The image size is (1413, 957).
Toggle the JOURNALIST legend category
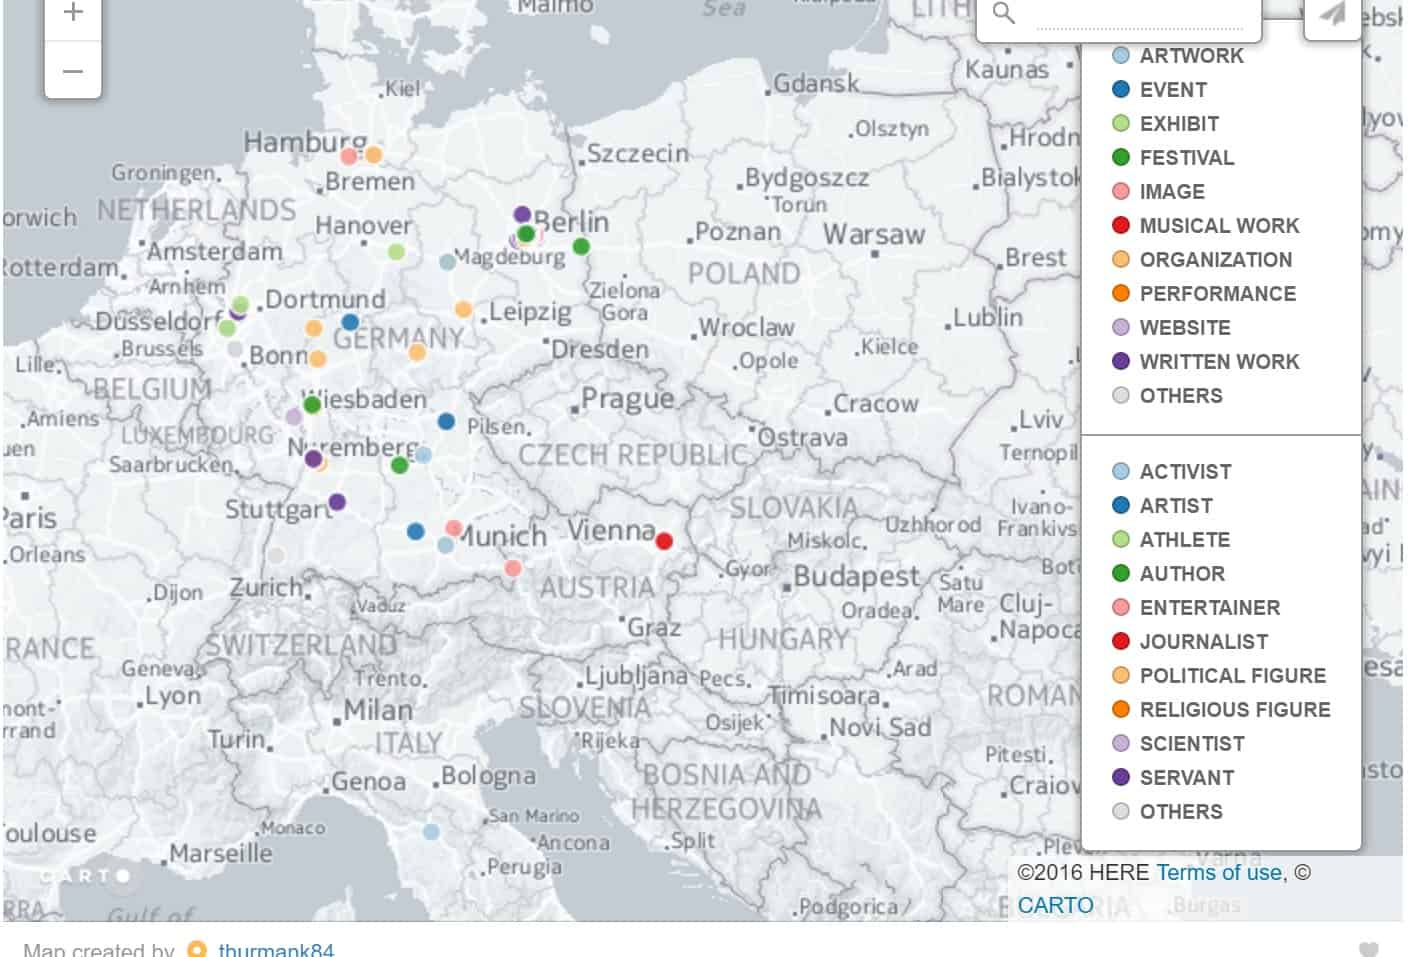click(x=1203, y=642)
